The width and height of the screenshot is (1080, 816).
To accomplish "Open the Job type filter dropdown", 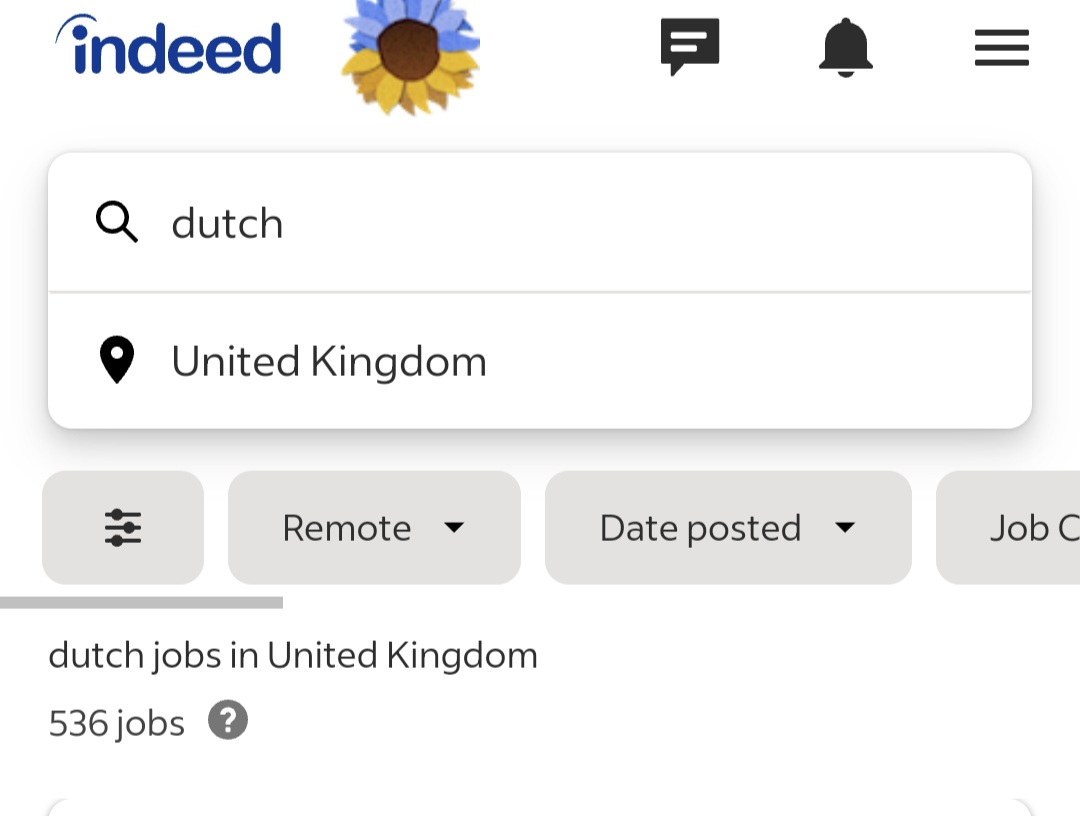I will pyautogui.click(x=1030, y=527).
